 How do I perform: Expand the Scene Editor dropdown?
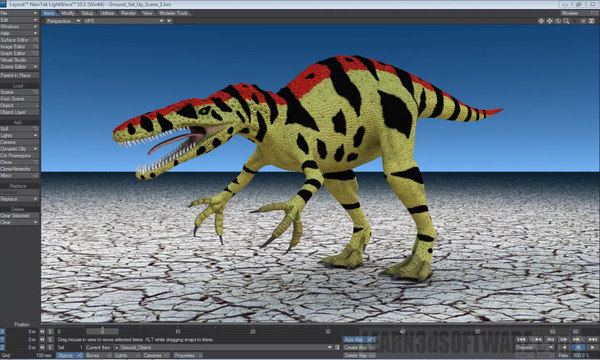coord(19,67)
